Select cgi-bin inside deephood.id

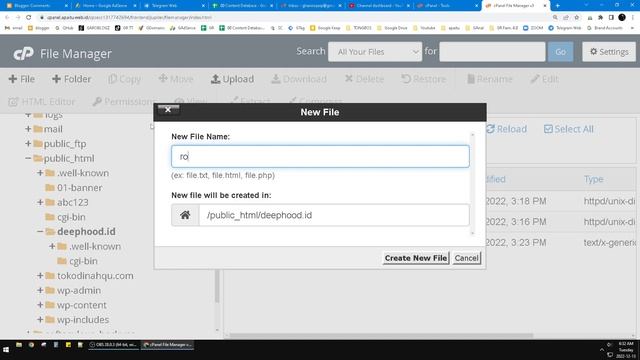point(83,261)
